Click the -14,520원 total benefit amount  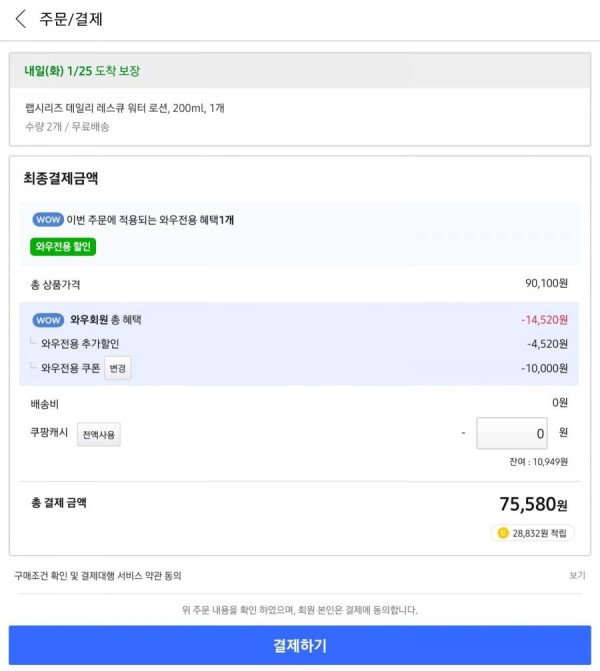pyautogui.click(x=544, y=320)
